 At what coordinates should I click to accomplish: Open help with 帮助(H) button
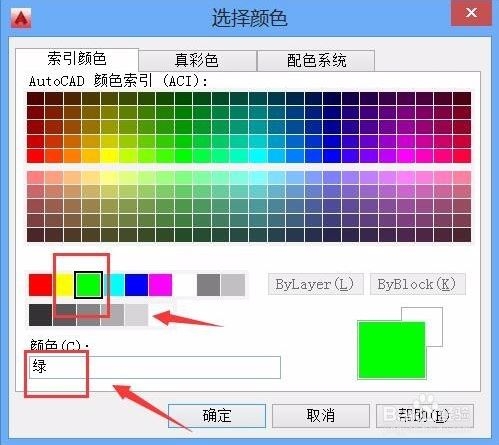[425, 416]
